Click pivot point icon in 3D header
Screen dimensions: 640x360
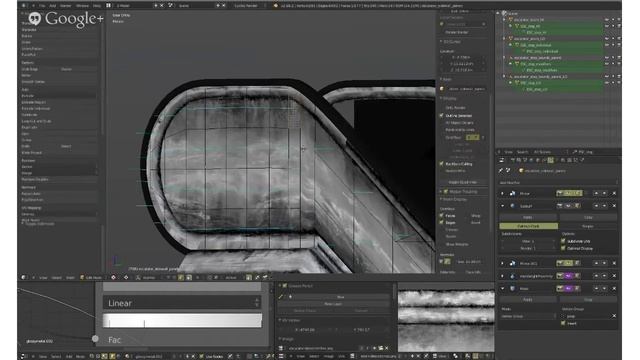click(126, 278)
